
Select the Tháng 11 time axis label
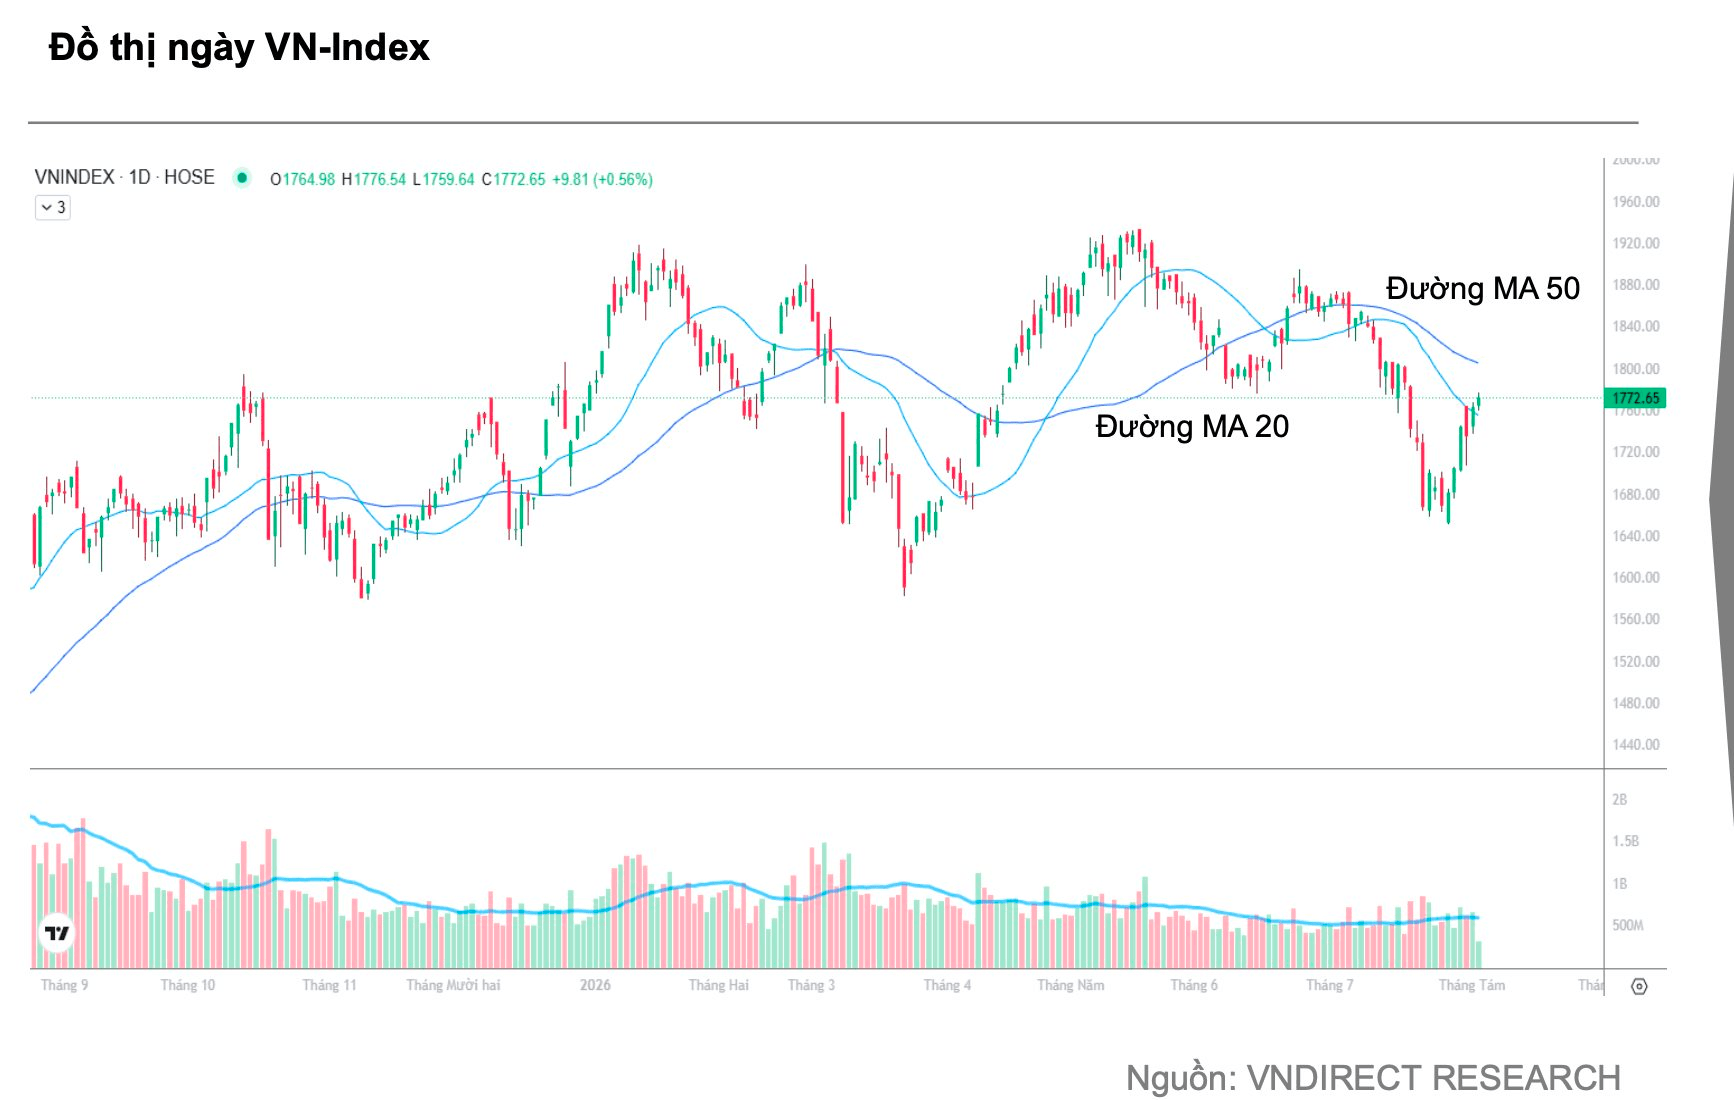(329, 985)
